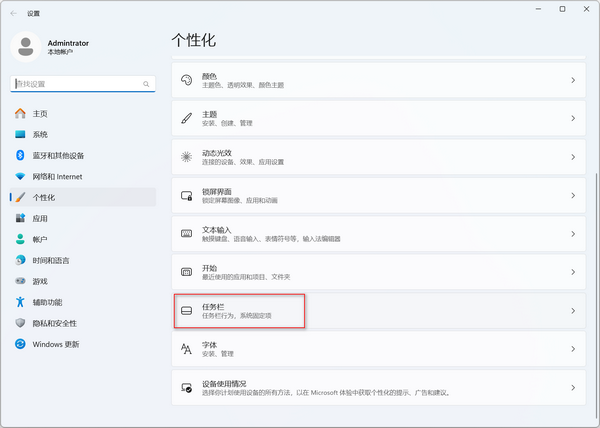Screen dimensions: 600x428
Task: Select Windows 更新 in sidebar
Action: 83,344
